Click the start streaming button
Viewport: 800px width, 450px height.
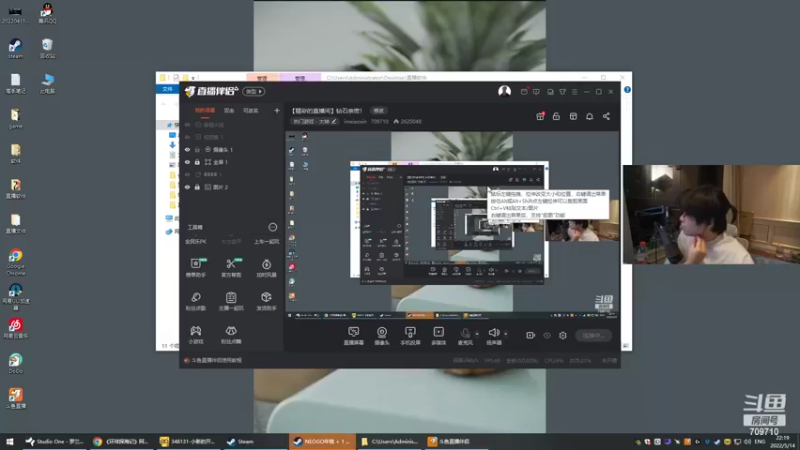[x=593, y=335]
